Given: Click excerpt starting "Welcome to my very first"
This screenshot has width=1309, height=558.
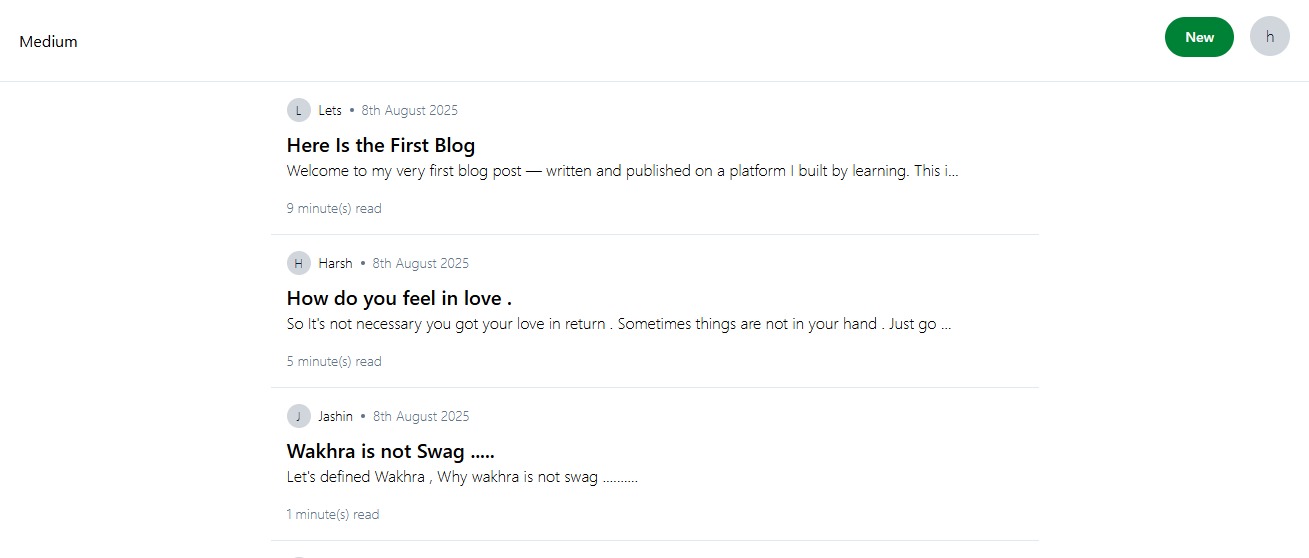Looking at the screenshot, I should pyautogui.click(x=622, y=171).
